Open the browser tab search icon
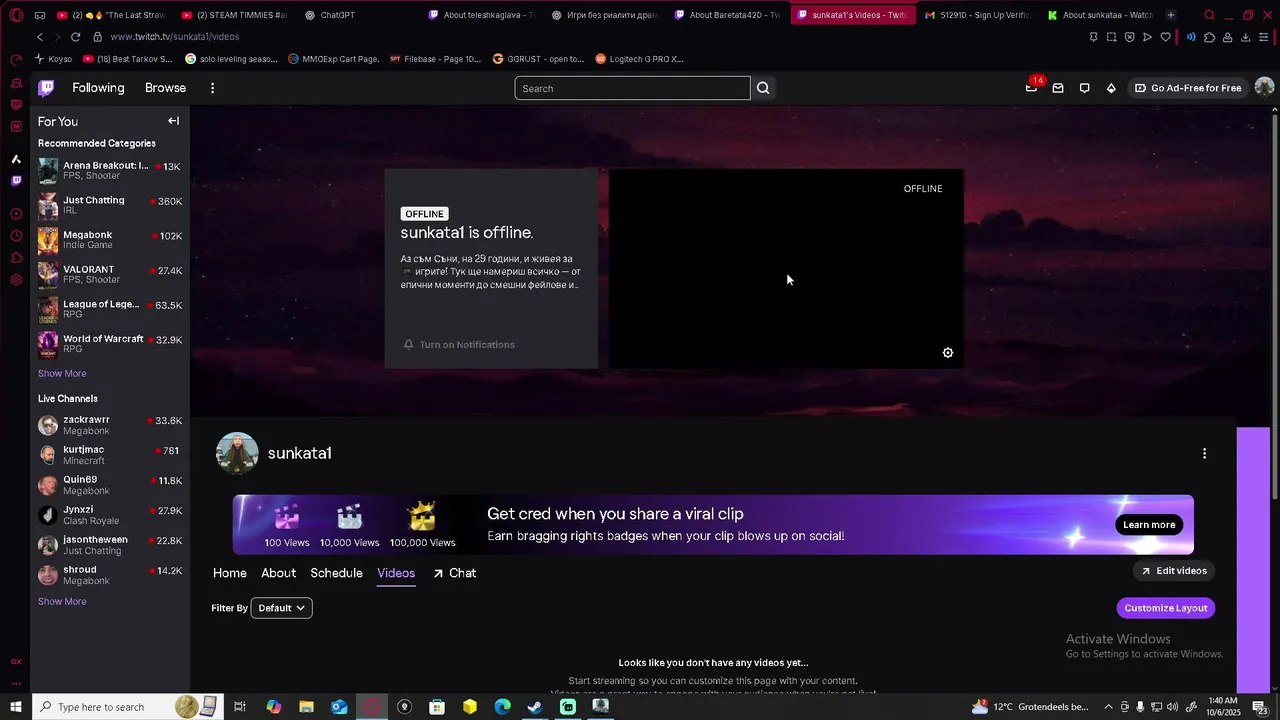The height and width of the screenshot is (720, 1280). coord(1209,15)
